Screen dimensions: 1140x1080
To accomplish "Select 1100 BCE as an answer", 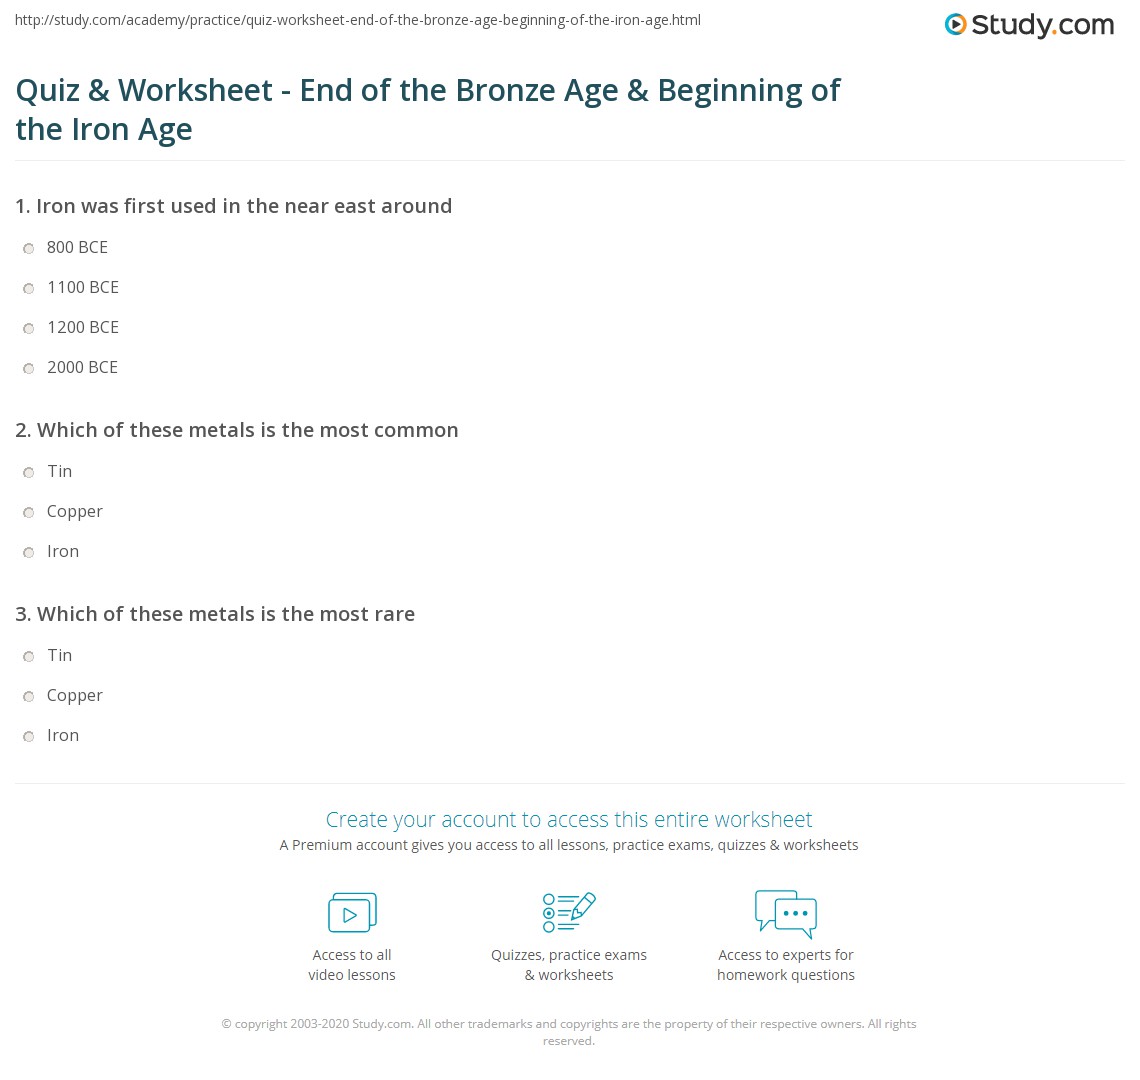I will tap(29, 288).
